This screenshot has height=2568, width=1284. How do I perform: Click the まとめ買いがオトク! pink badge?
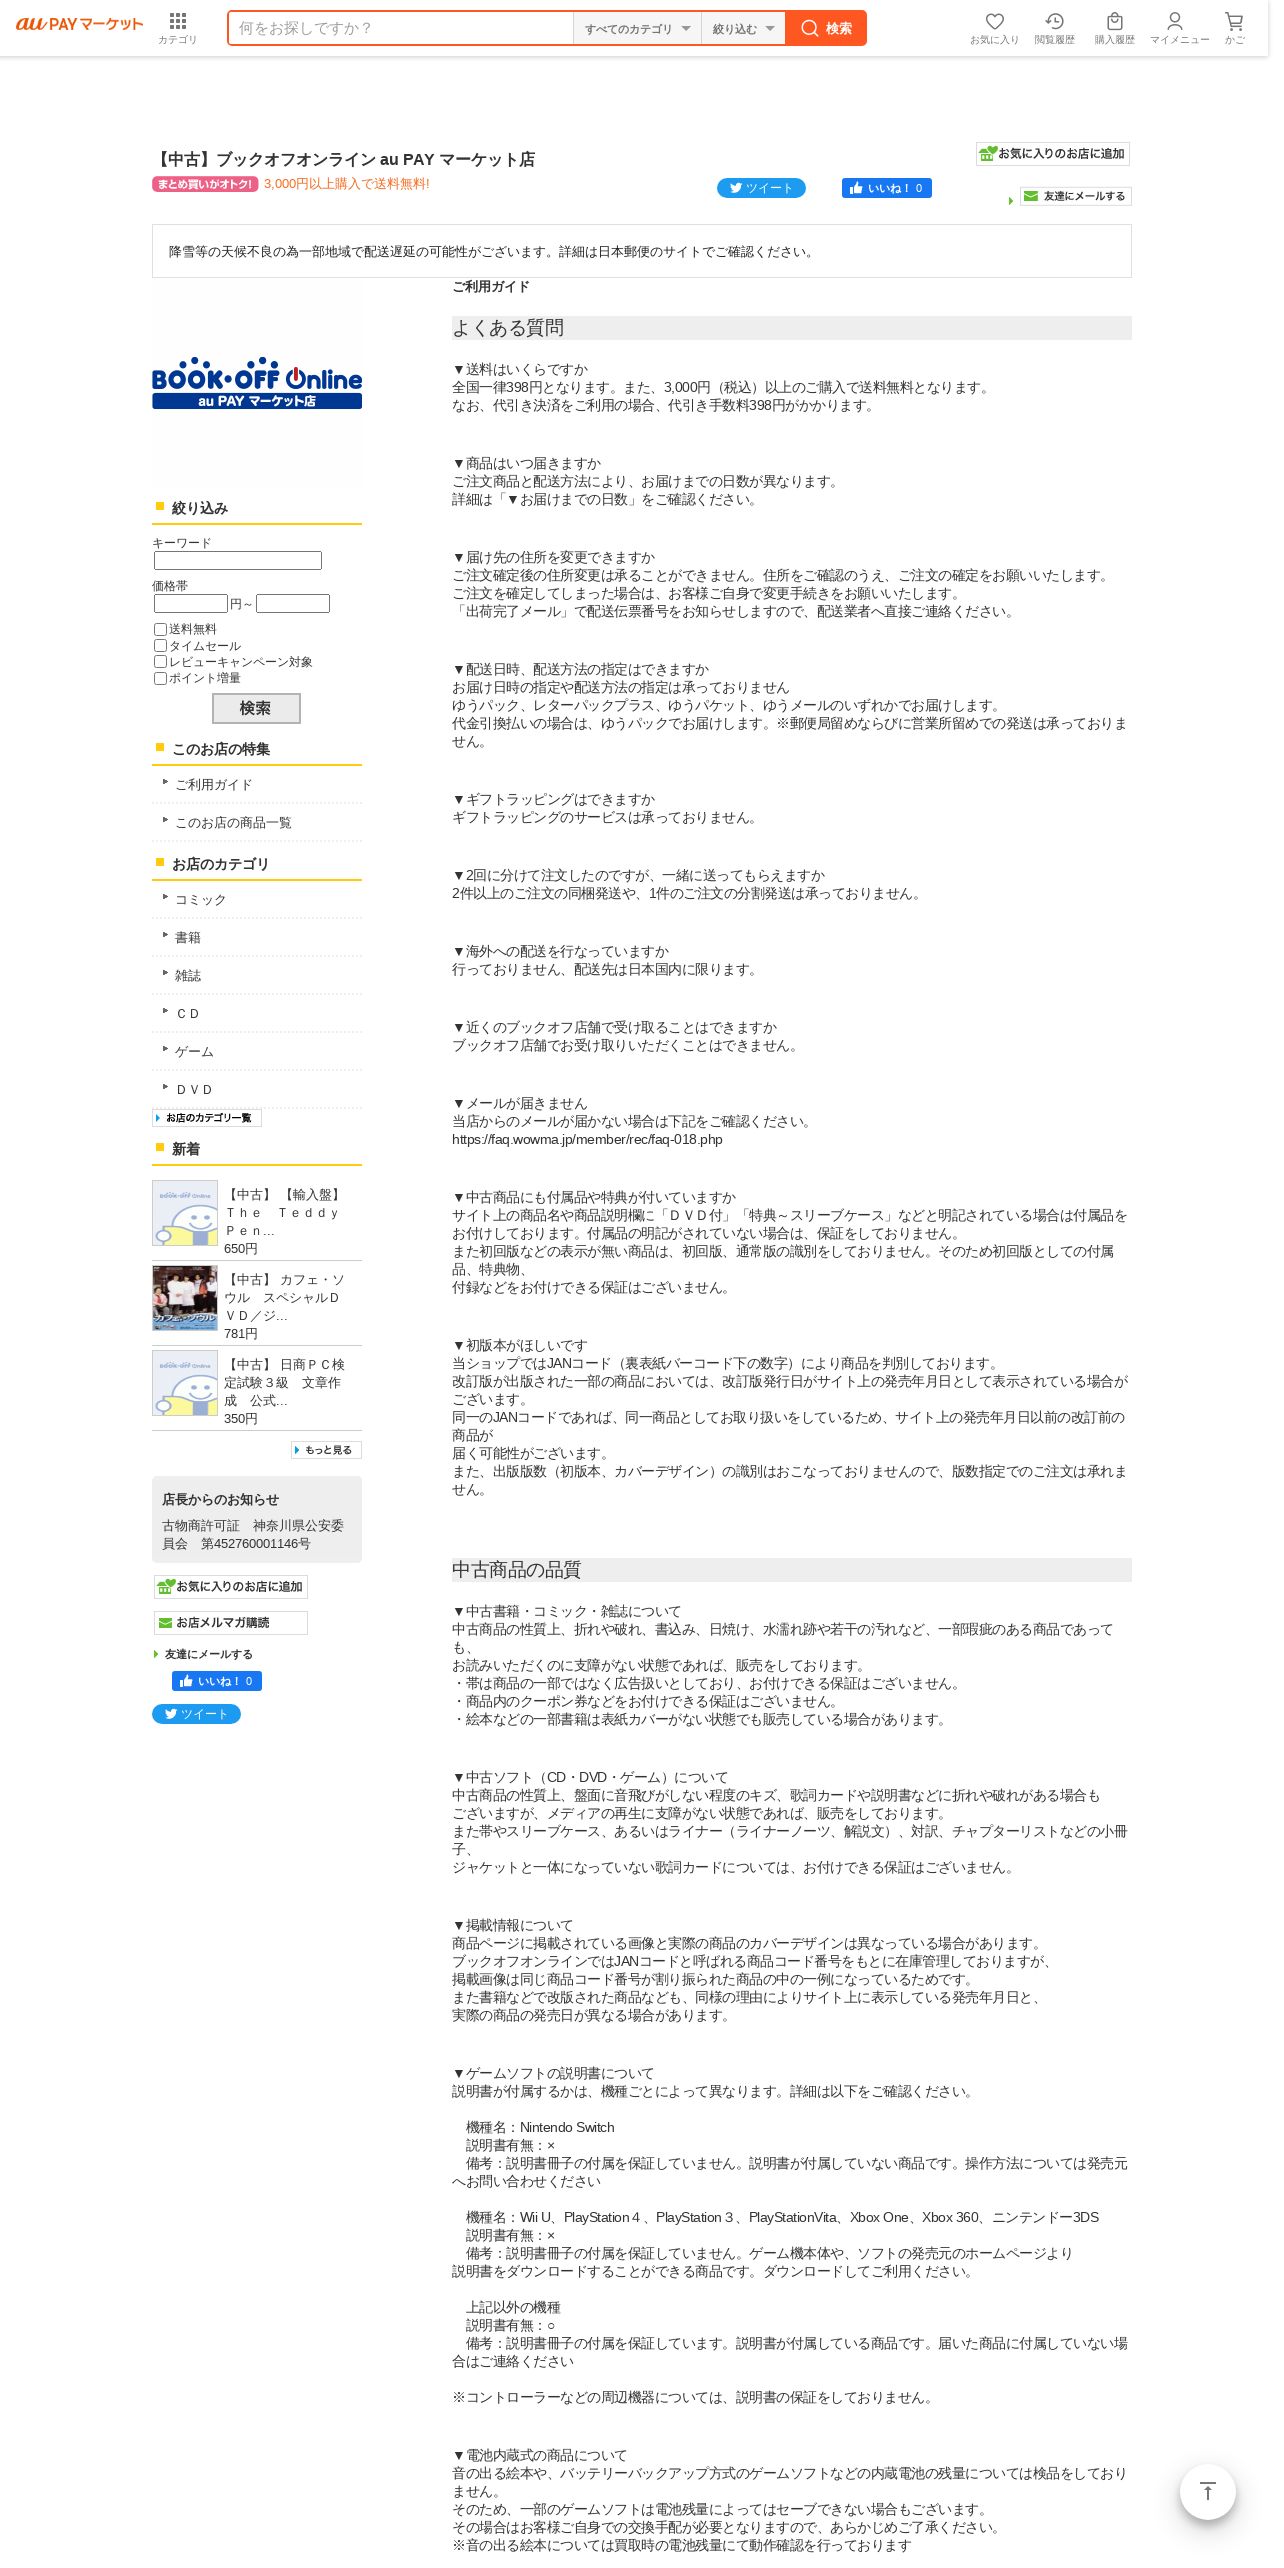point(205,184)
